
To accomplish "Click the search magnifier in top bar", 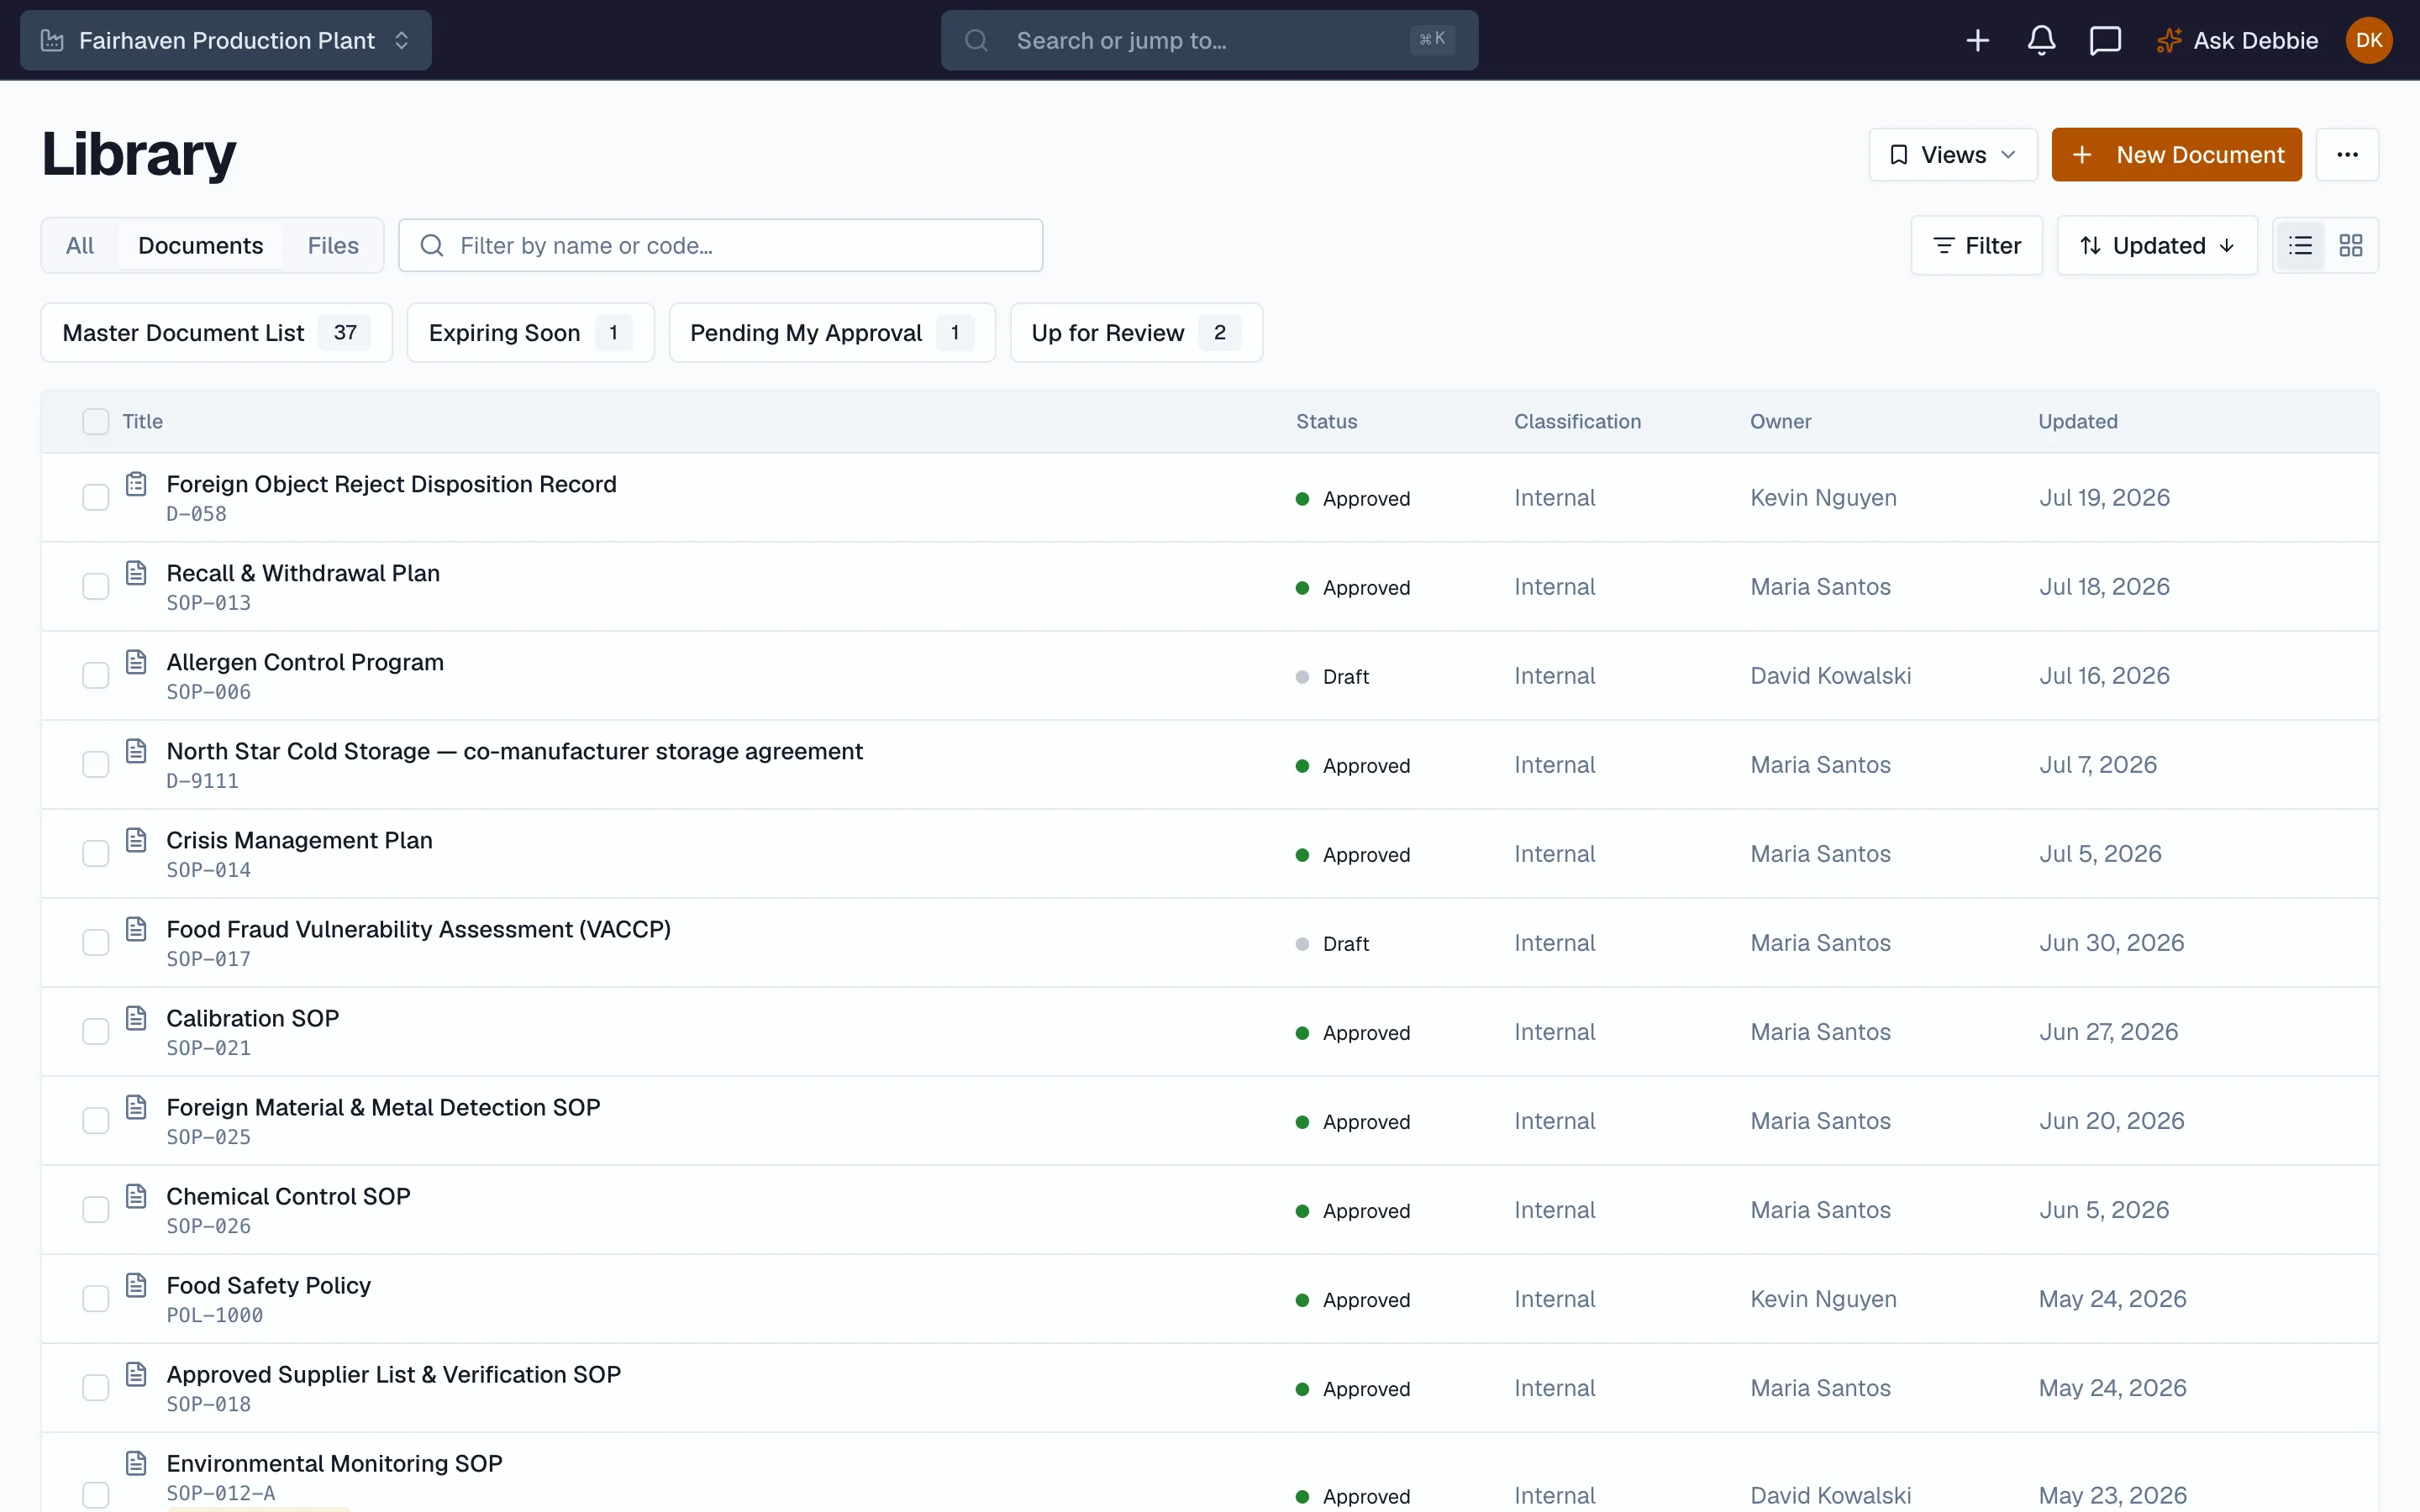I will click(976, 40).
